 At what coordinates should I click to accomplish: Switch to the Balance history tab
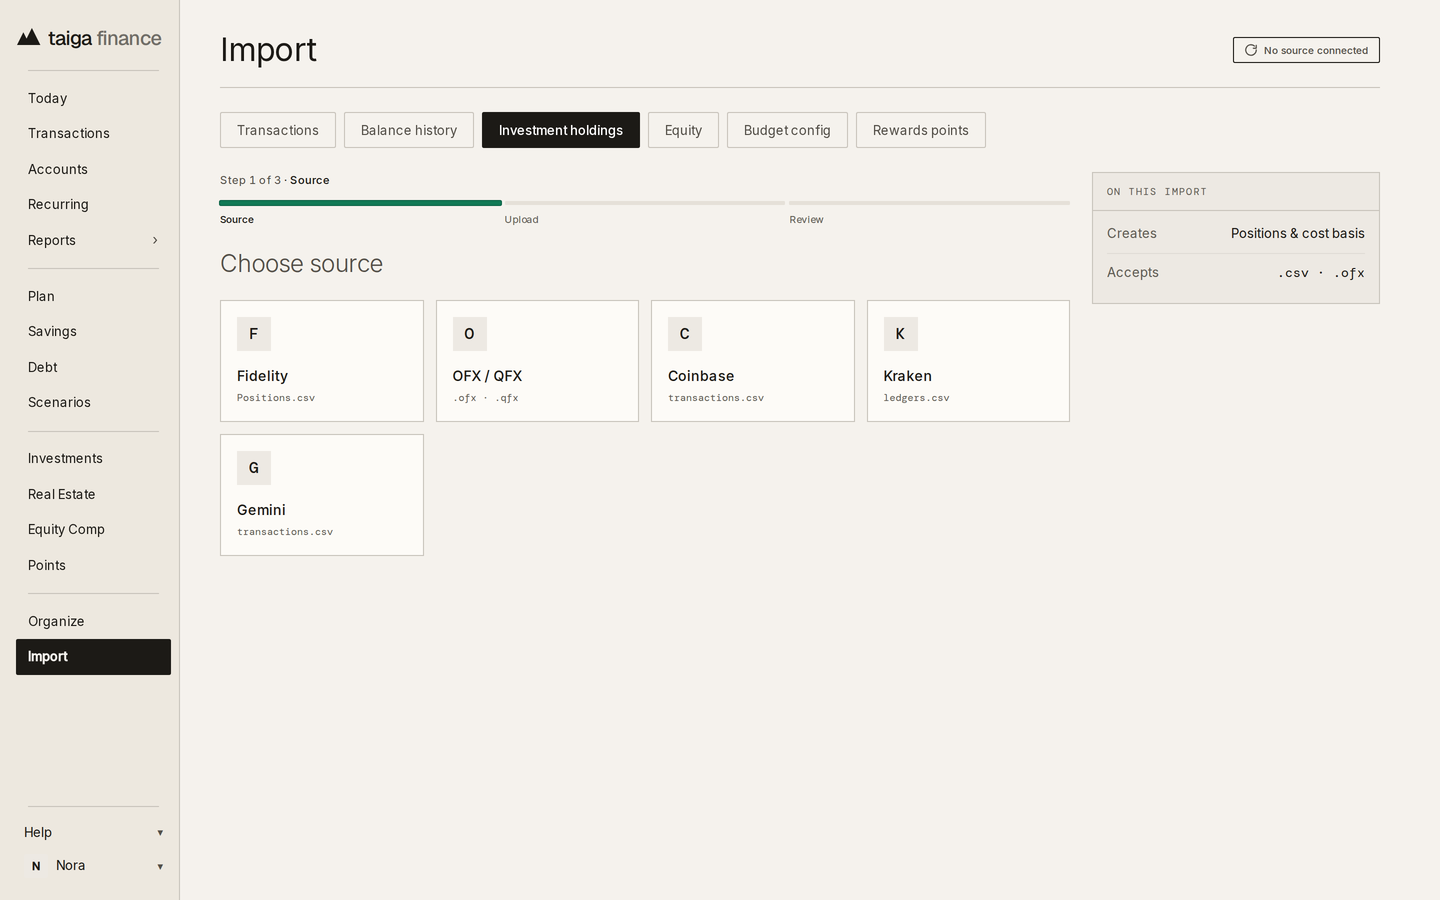point(409,130)
